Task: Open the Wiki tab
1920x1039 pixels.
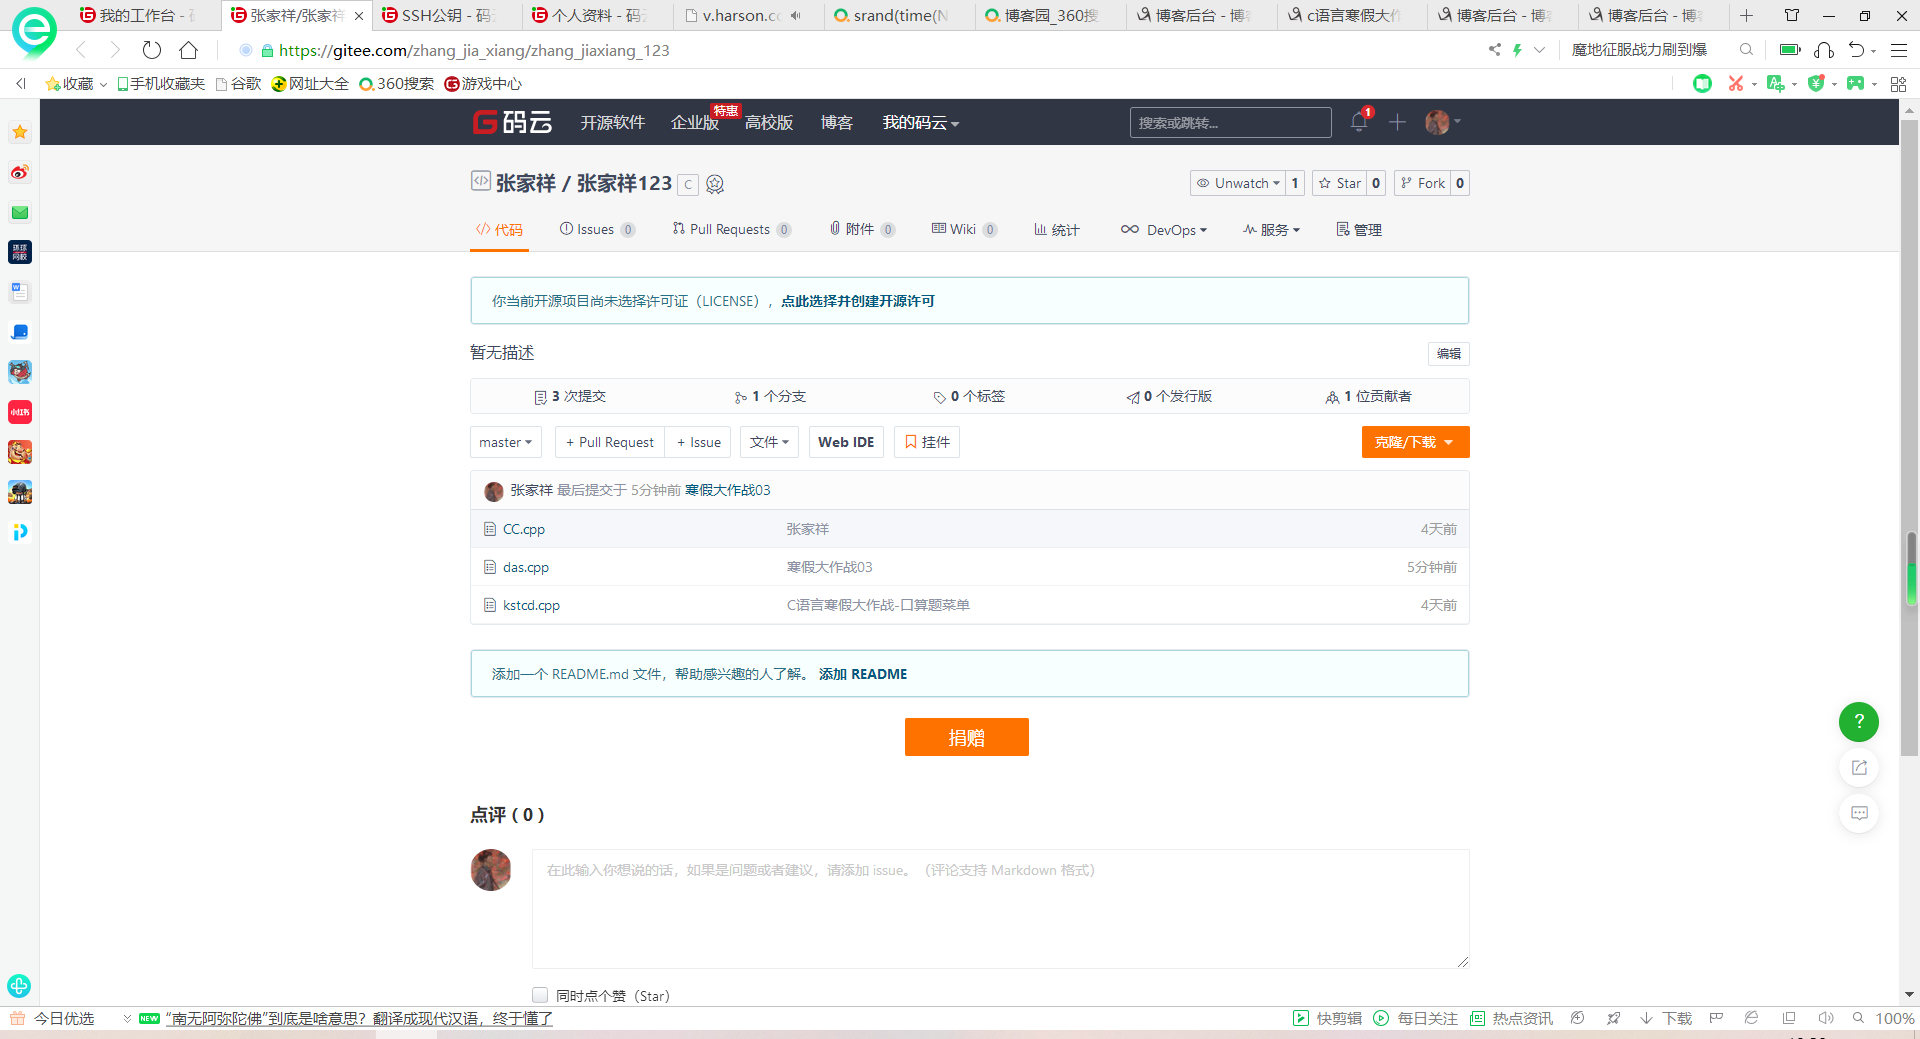Action: [964, 230]
